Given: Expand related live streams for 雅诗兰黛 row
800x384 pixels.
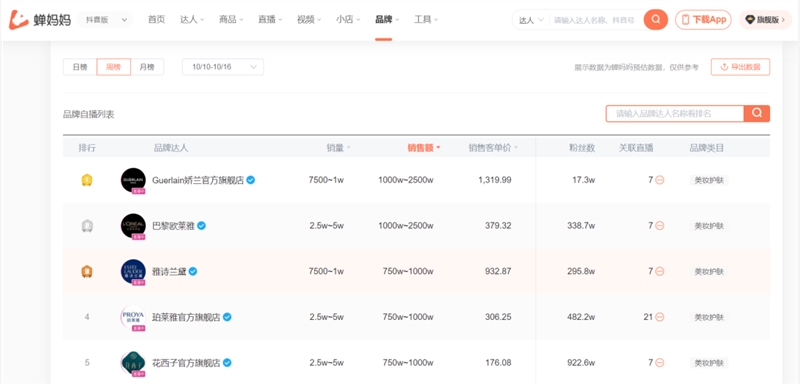Looking at the screenshot, I should point(660,271).
